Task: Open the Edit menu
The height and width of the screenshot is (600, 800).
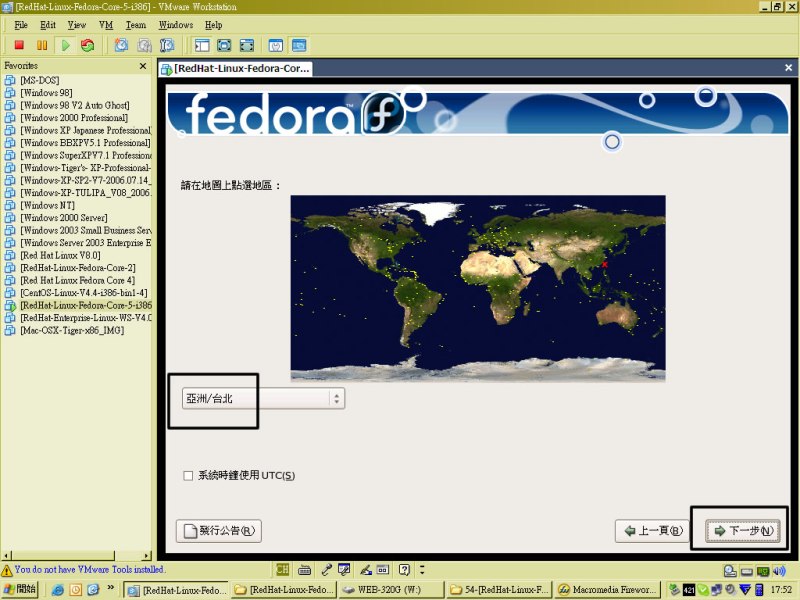Action: (x=47, y=25)
